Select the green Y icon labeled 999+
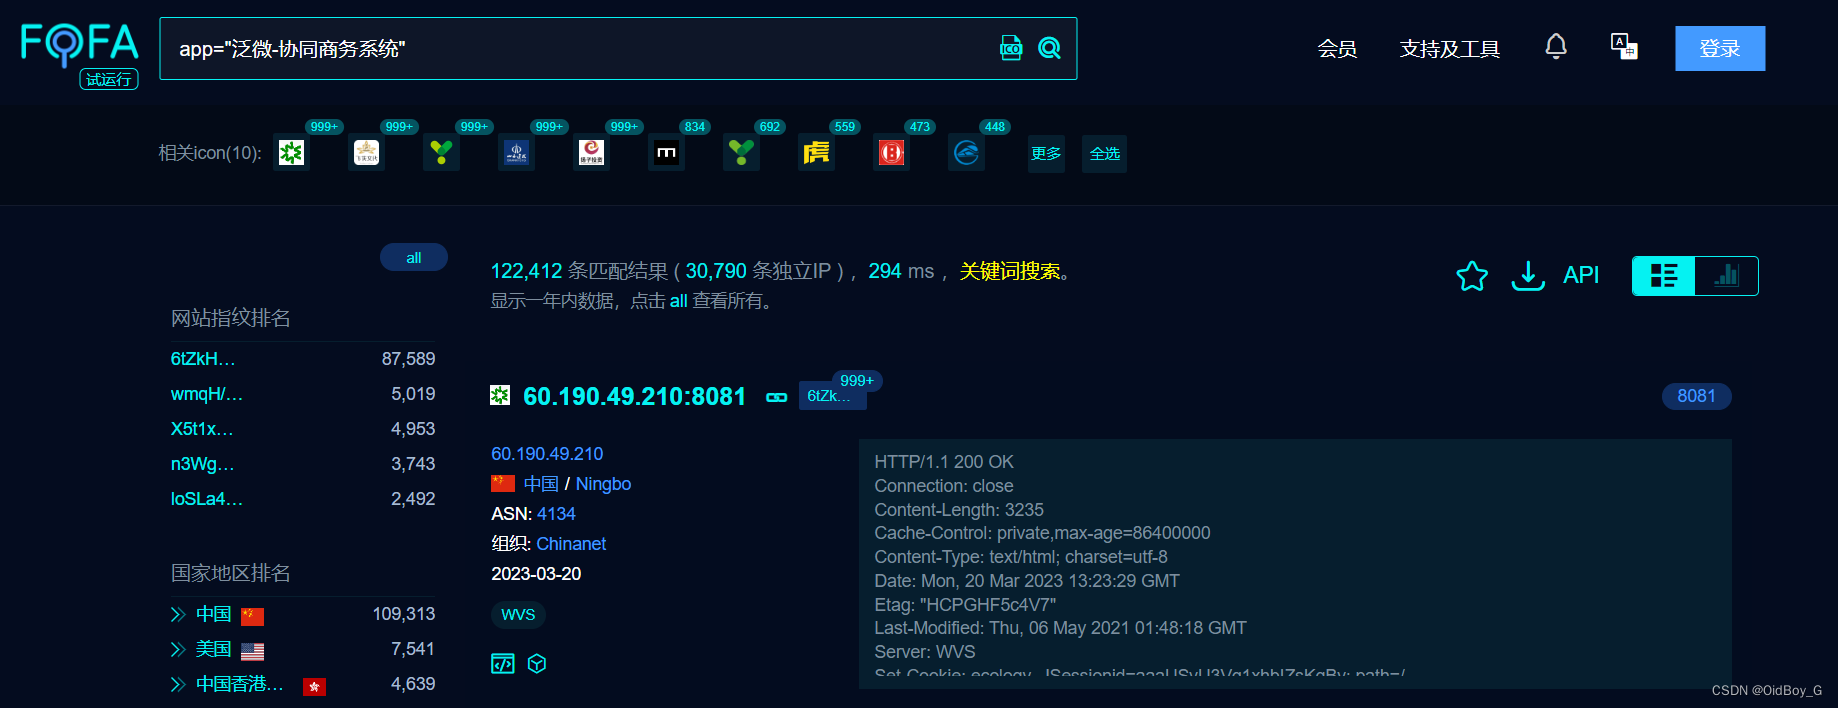This screenshot has width=1838, height=708. click(x=441, y=153)
